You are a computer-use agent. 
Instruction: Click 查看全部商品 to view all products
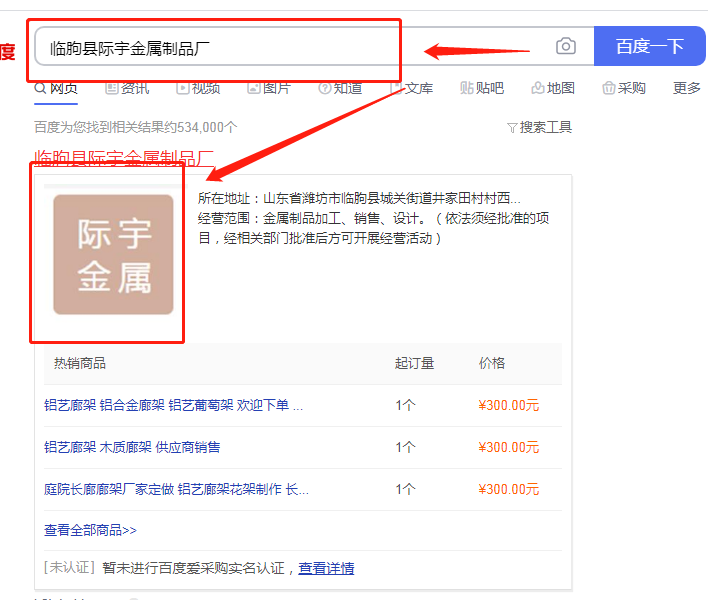coord(90,530)
